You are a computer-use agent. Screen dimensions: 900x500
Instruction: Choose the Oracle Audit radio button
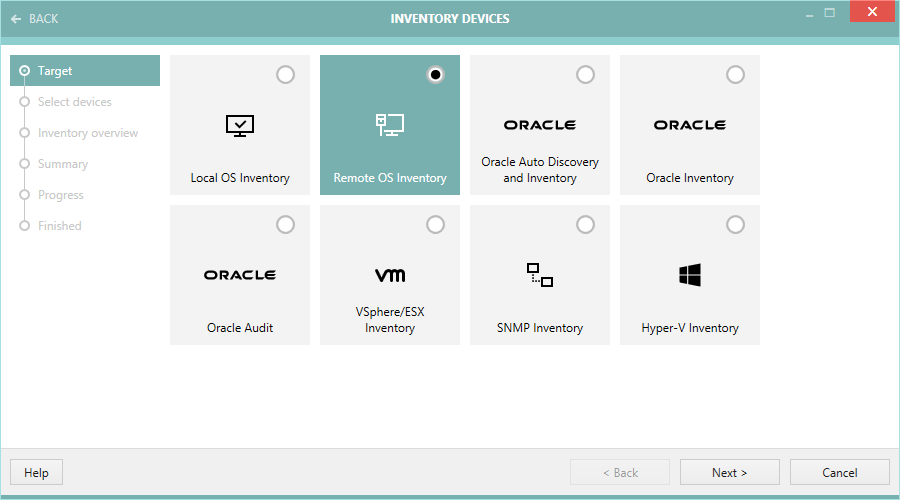pyautogui.click(x=285, y=225)
